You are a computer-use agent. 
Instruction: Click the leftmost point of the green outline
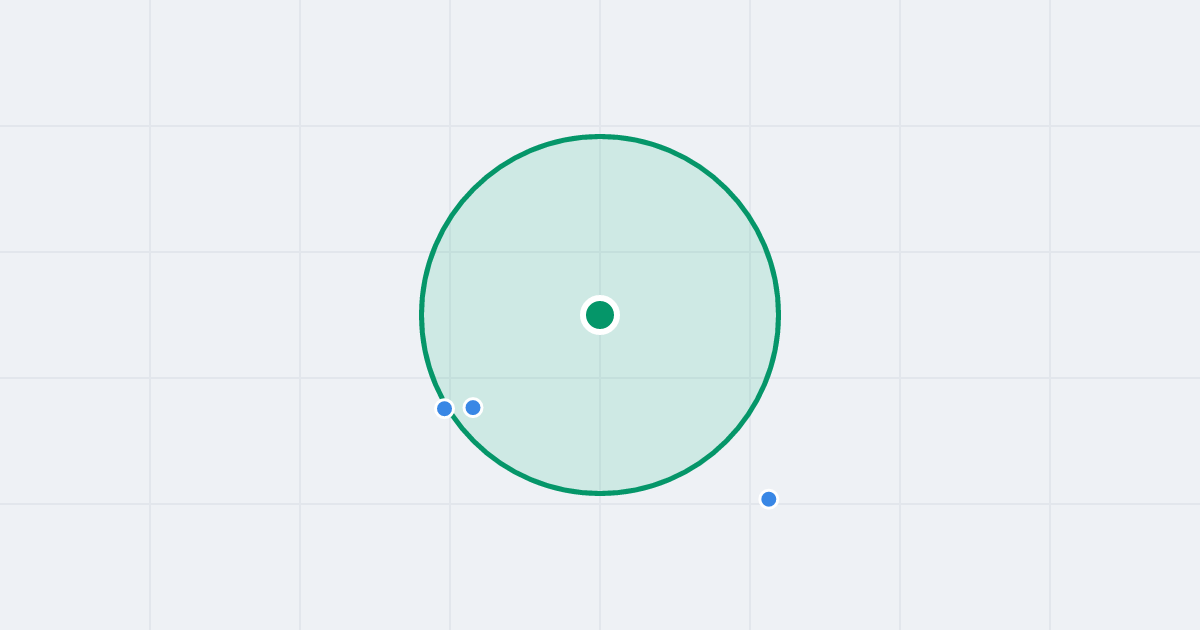(422, 315)
